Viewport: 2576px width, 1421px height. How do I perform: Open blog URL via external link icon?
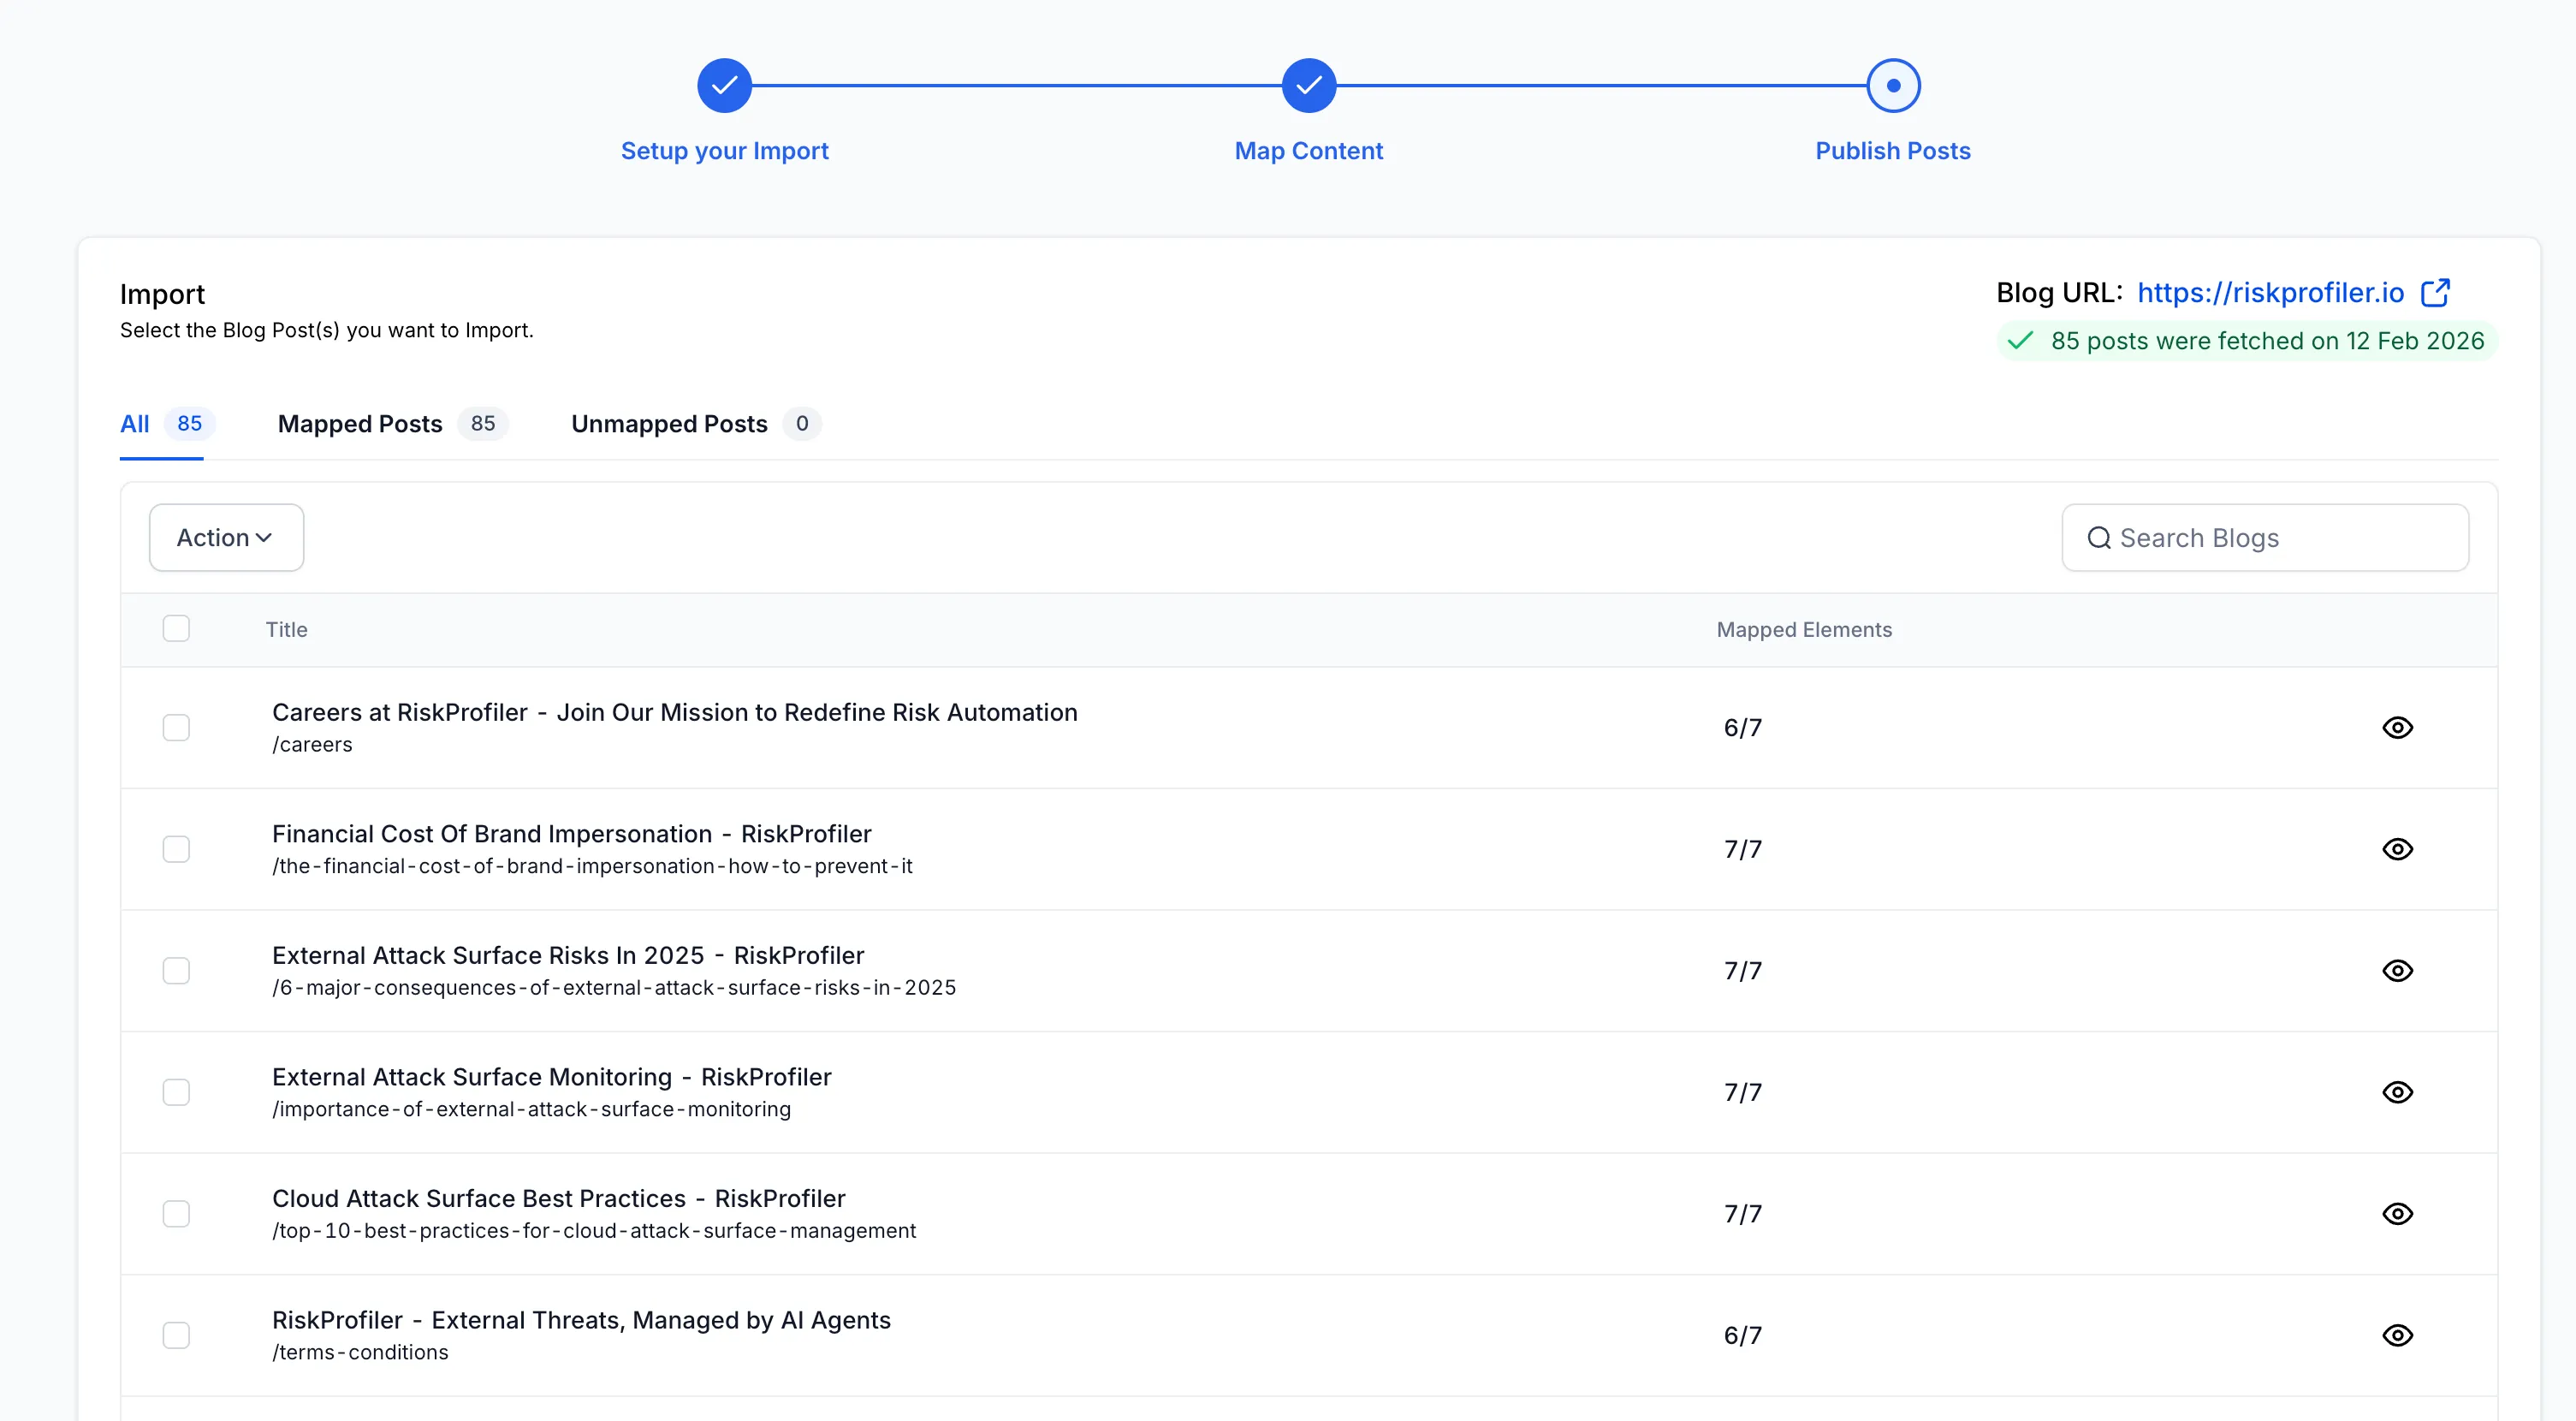pyautogui.click(x=2437, y=291)
